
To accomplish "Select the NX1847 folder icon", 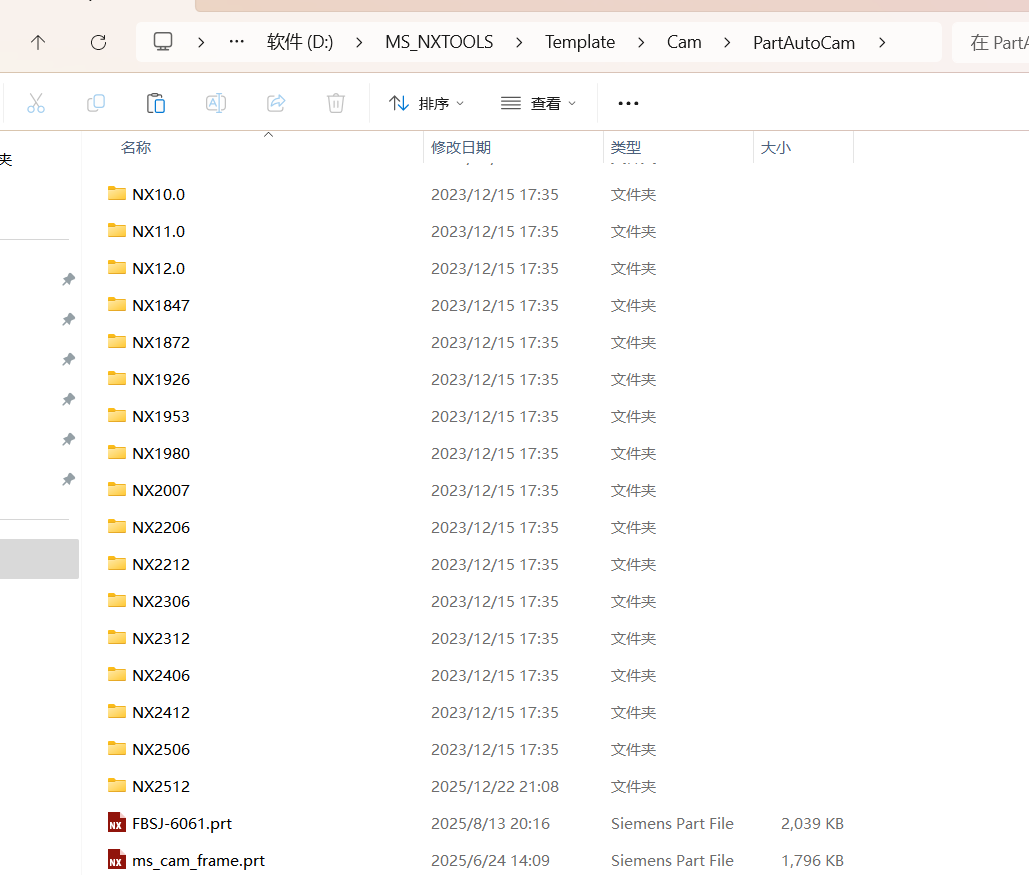I will tap(117, 305).
